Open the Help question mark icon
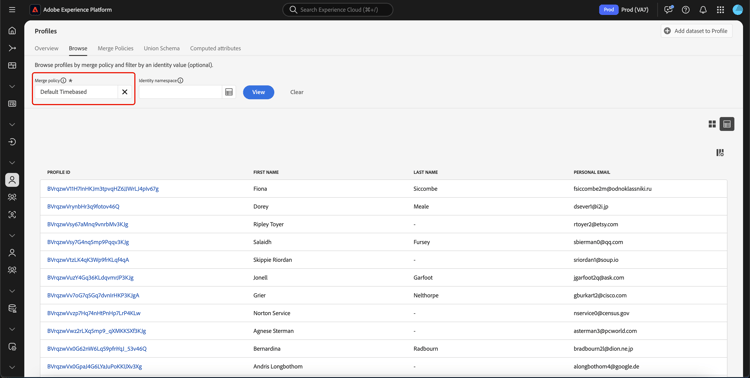The width and height of the screenshot is (750, 378). pyautogui.click(x=685, y=10)
